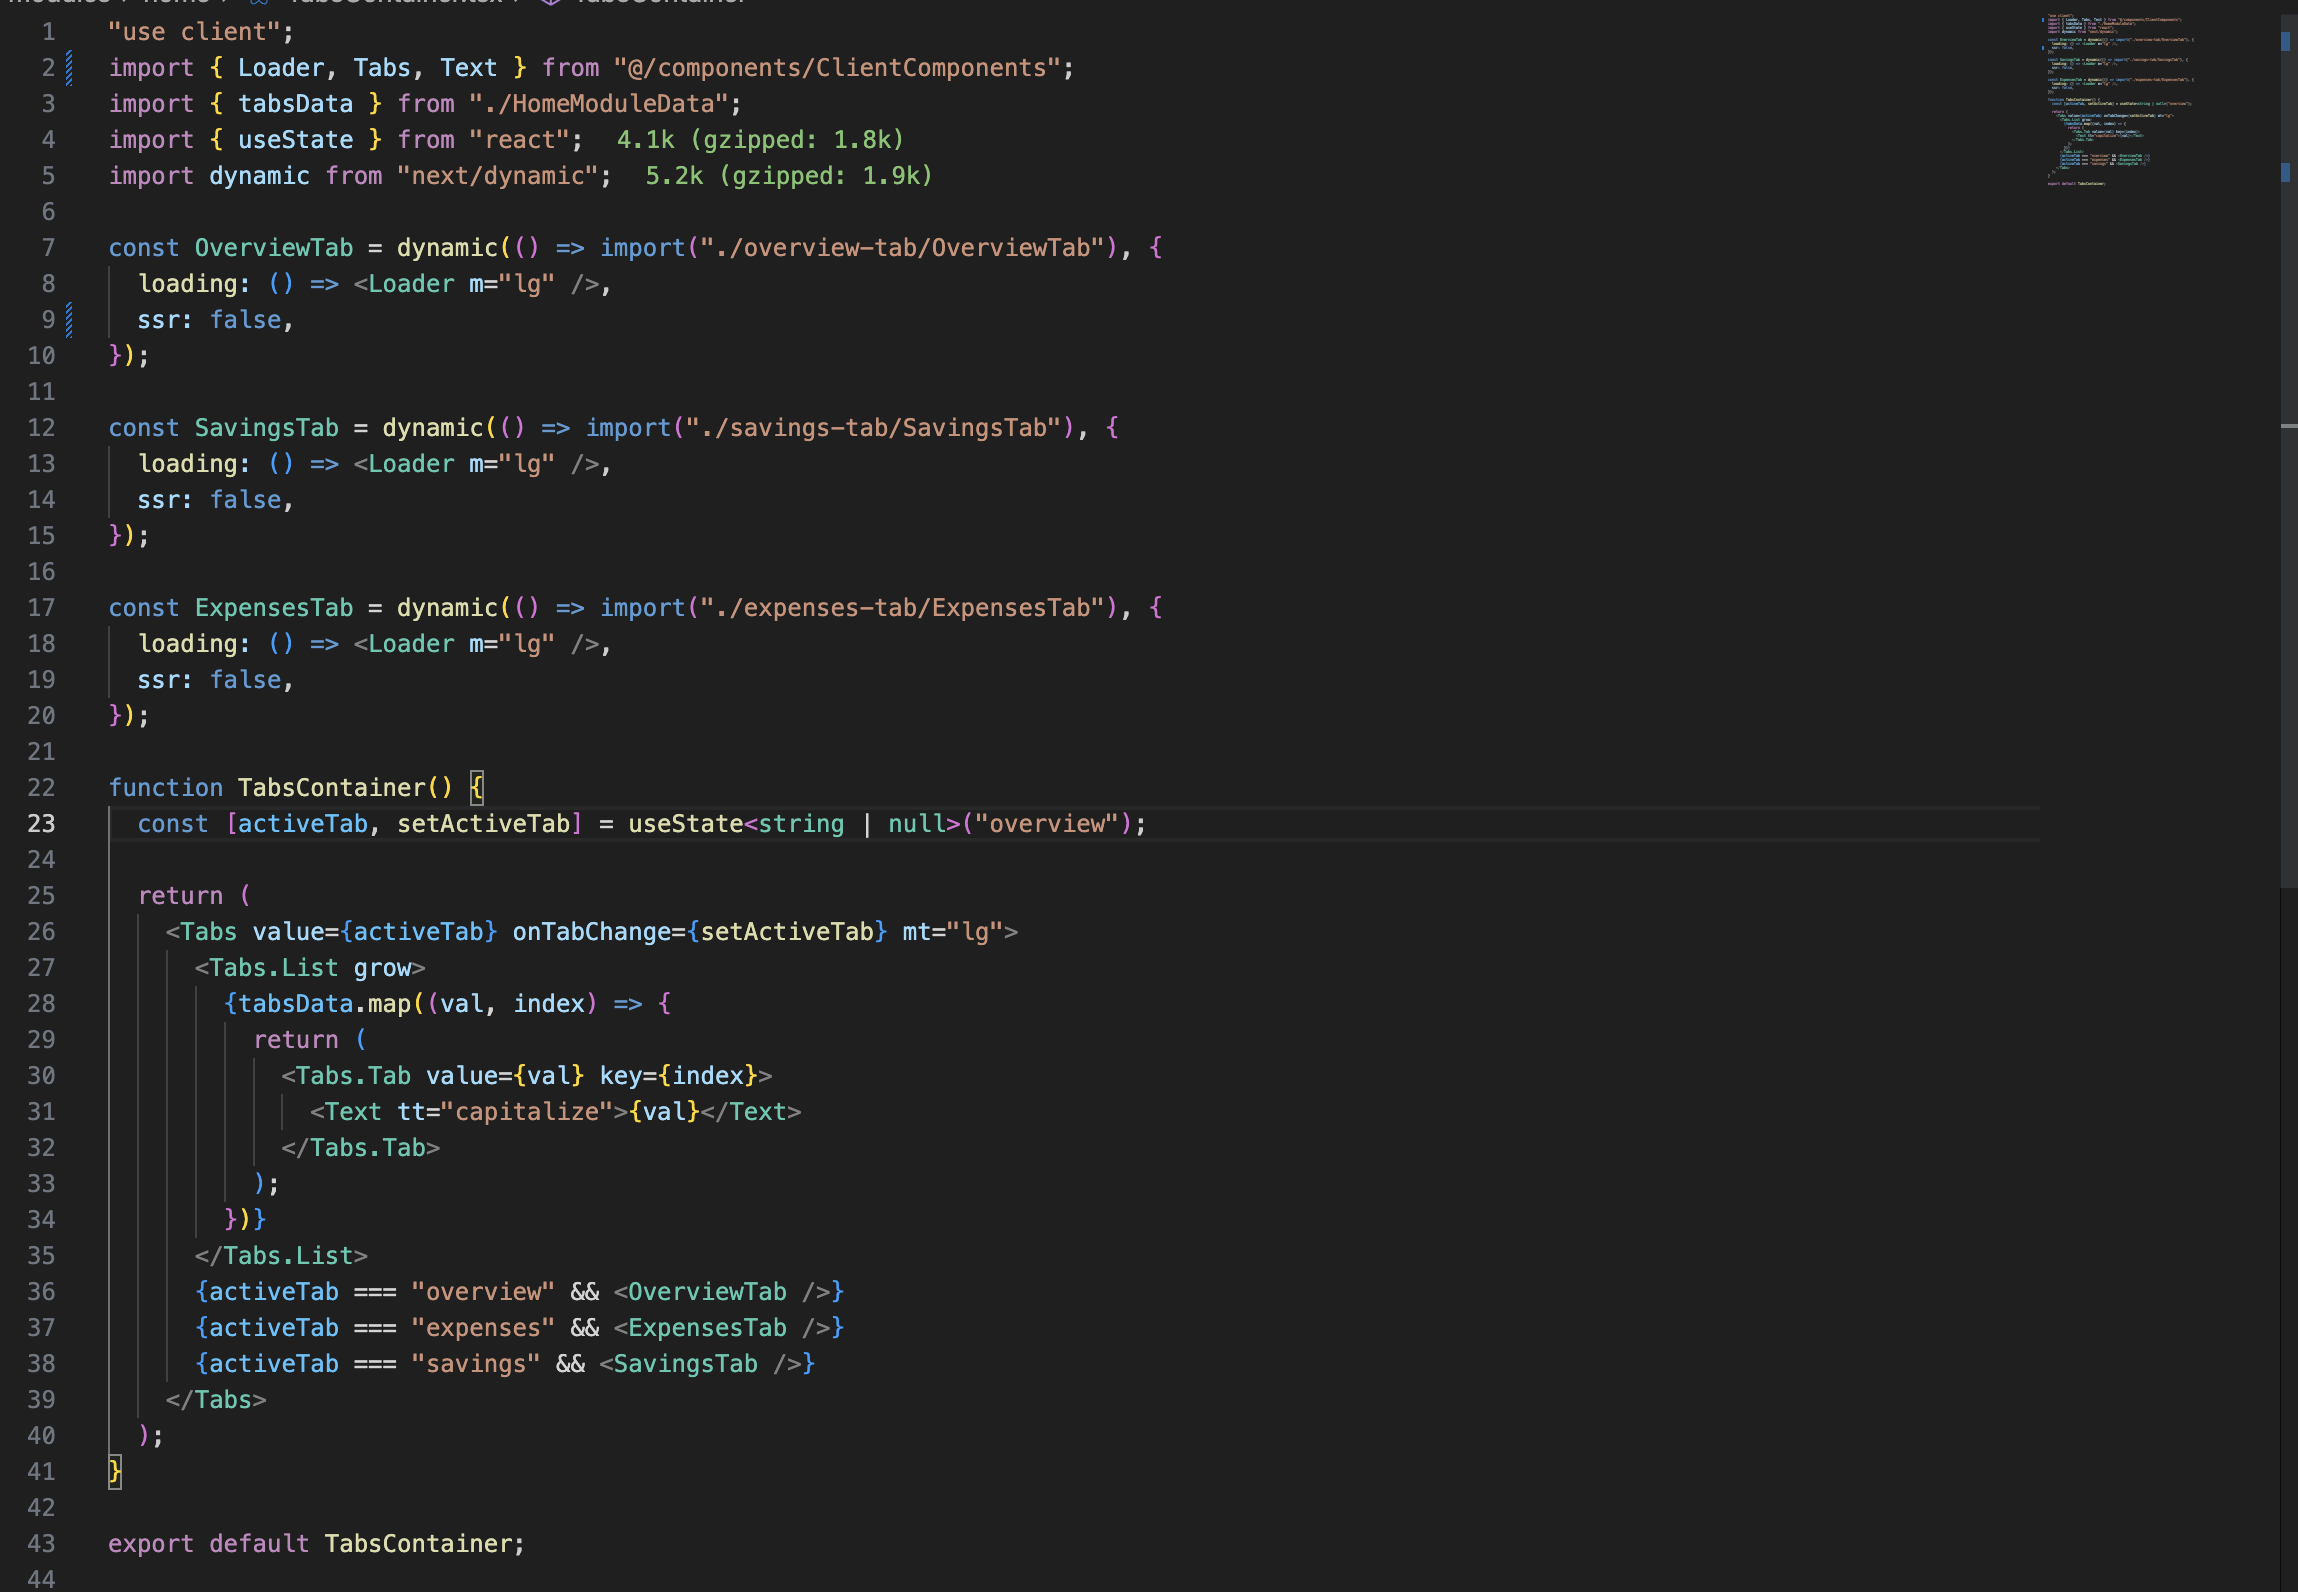This screenshot has width=2298, height=1592.
Task: Click export default TabsContainer on line 43
Action: coord(317,1543)
